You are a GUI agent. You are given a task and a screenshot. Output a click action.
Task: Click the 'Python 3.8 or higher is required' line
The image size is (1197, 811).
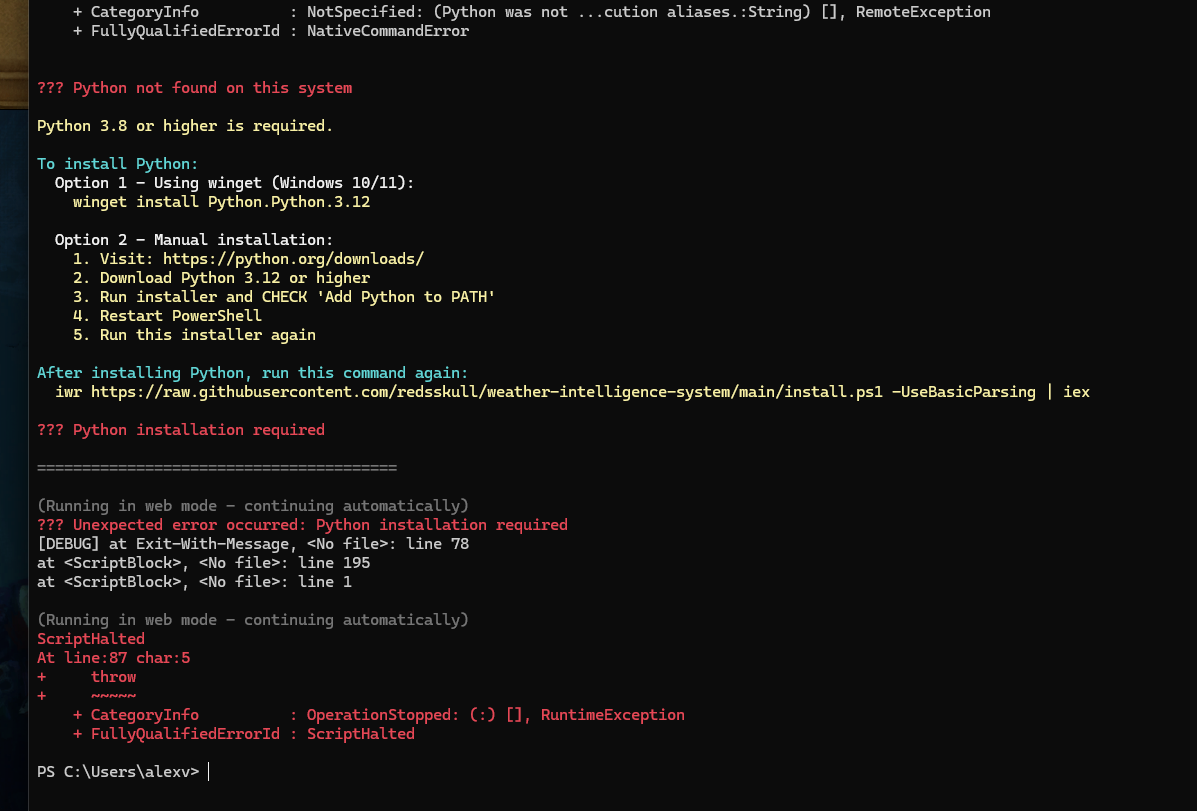(x=184, y=125)
